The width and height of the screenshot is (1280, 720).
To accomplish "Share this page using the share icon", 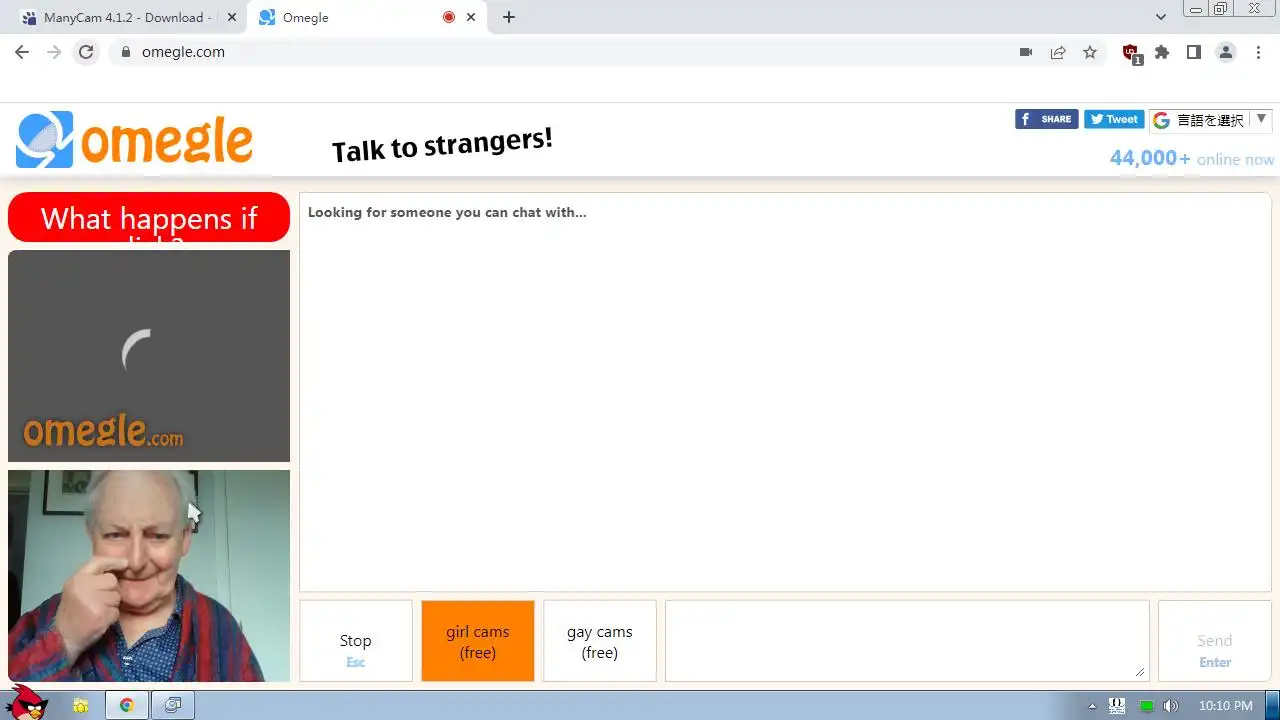I will pyautogui.click(x=1058, y=52).
